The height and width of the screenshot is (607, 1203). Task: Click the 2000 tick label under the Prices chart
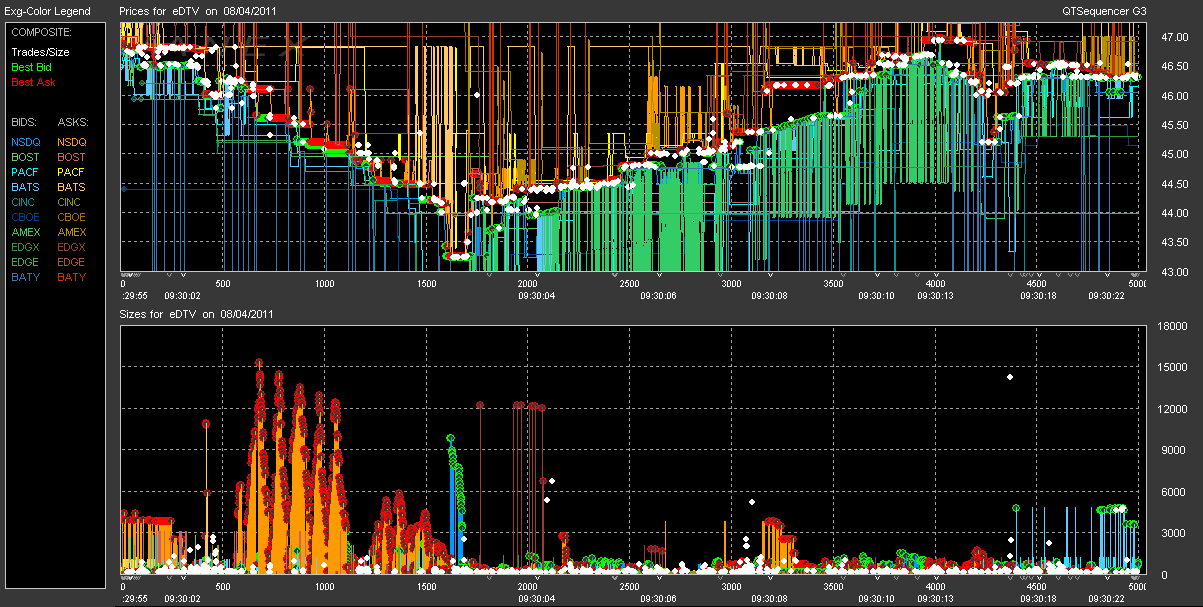pyautogui.click(x=529, y=284)
